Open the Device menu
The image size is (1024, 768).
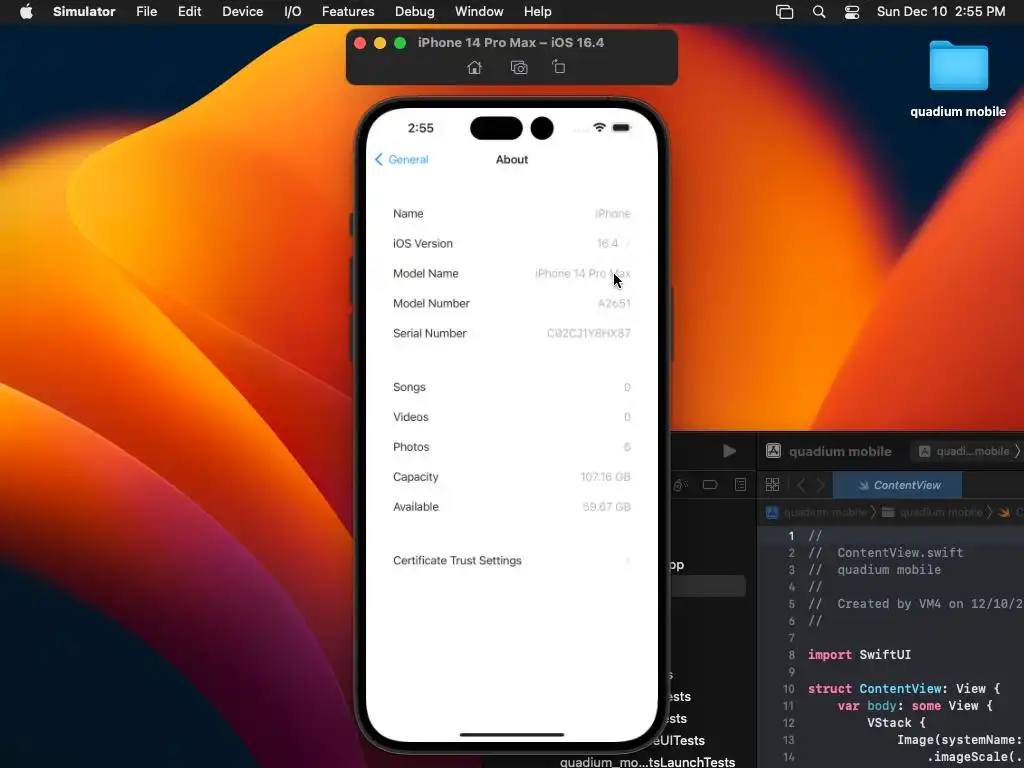[242, 12]
